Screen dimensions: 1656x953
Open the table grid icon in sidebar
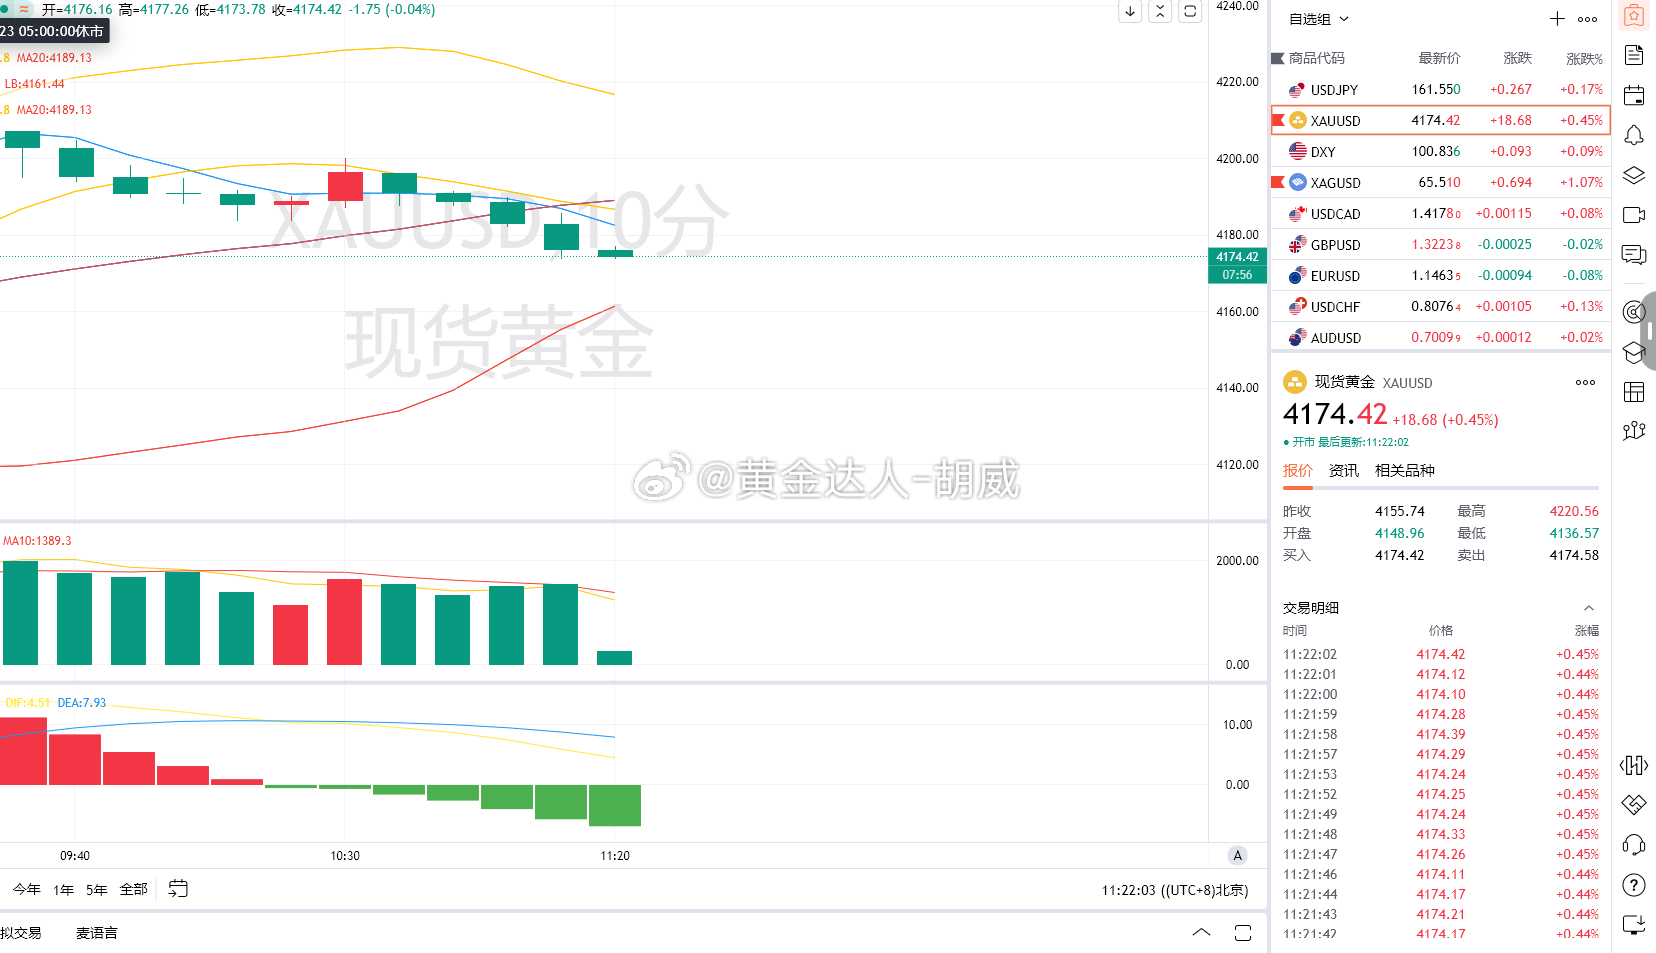[1634, 391]
